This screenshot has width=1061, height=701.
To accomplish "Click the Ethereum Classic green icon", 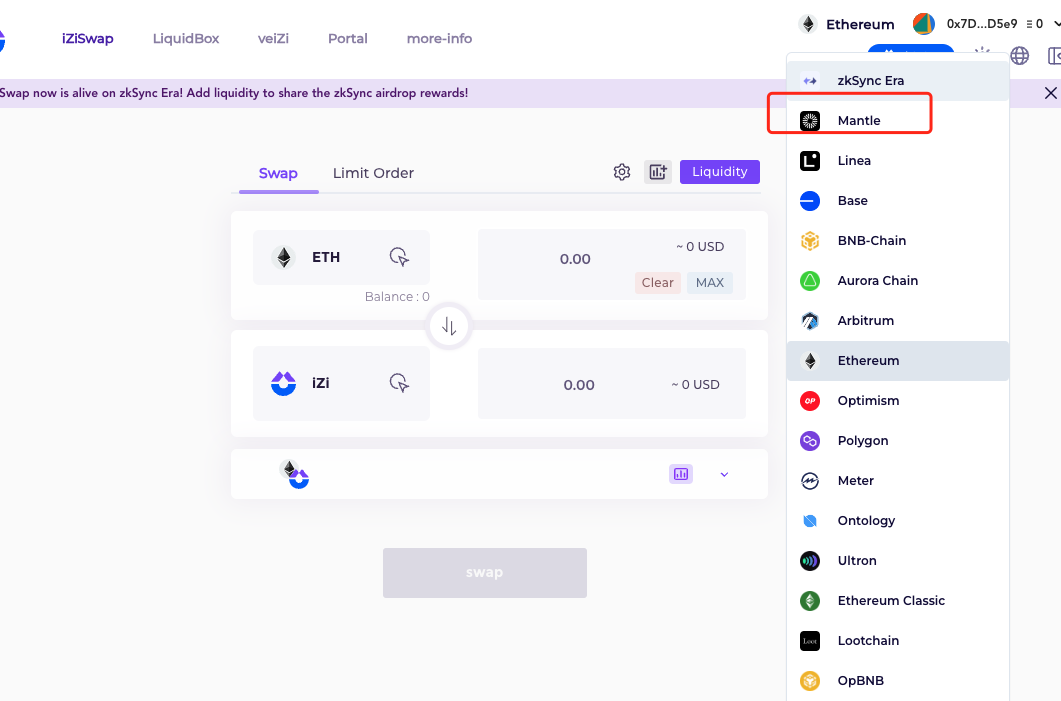I will (x=810, y=600).
